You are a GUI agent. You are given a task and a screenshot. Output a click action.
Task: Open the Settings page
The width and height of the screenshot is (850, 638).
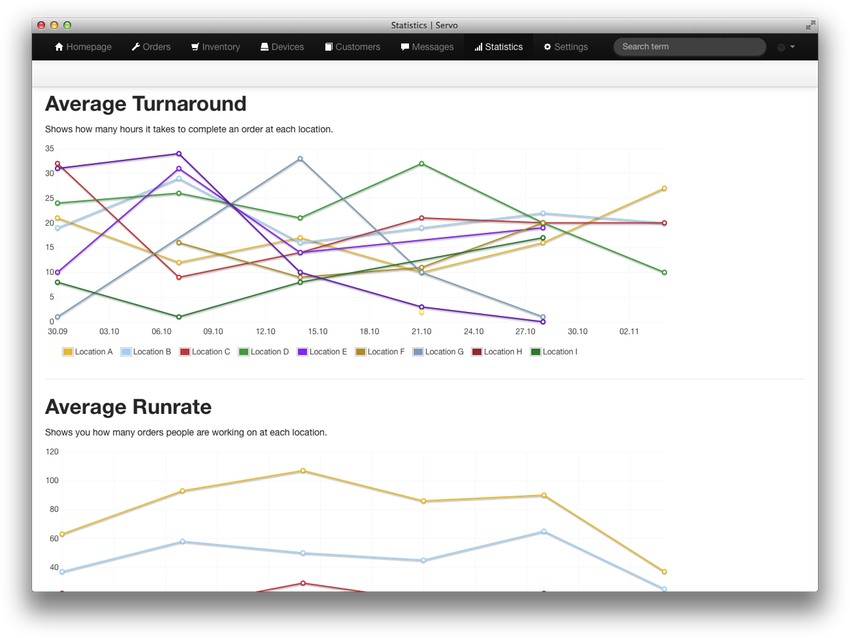click(x=566, y=47)
